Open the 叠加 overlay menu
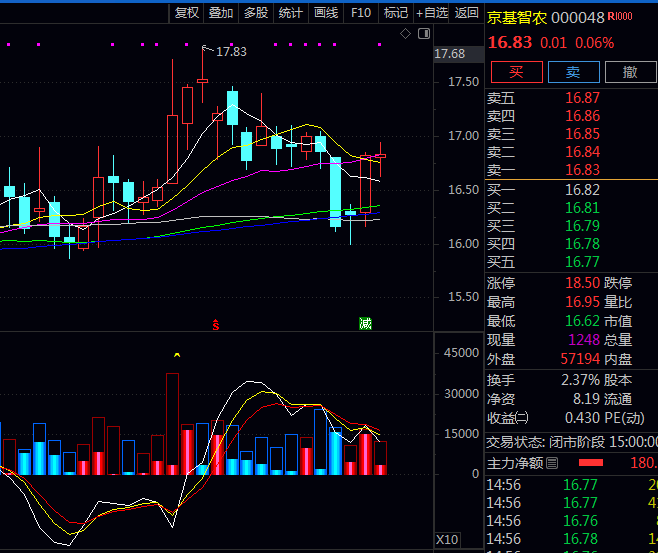This screenshot has width=658, height=553. pyautogui.click(x=221, y=12)
